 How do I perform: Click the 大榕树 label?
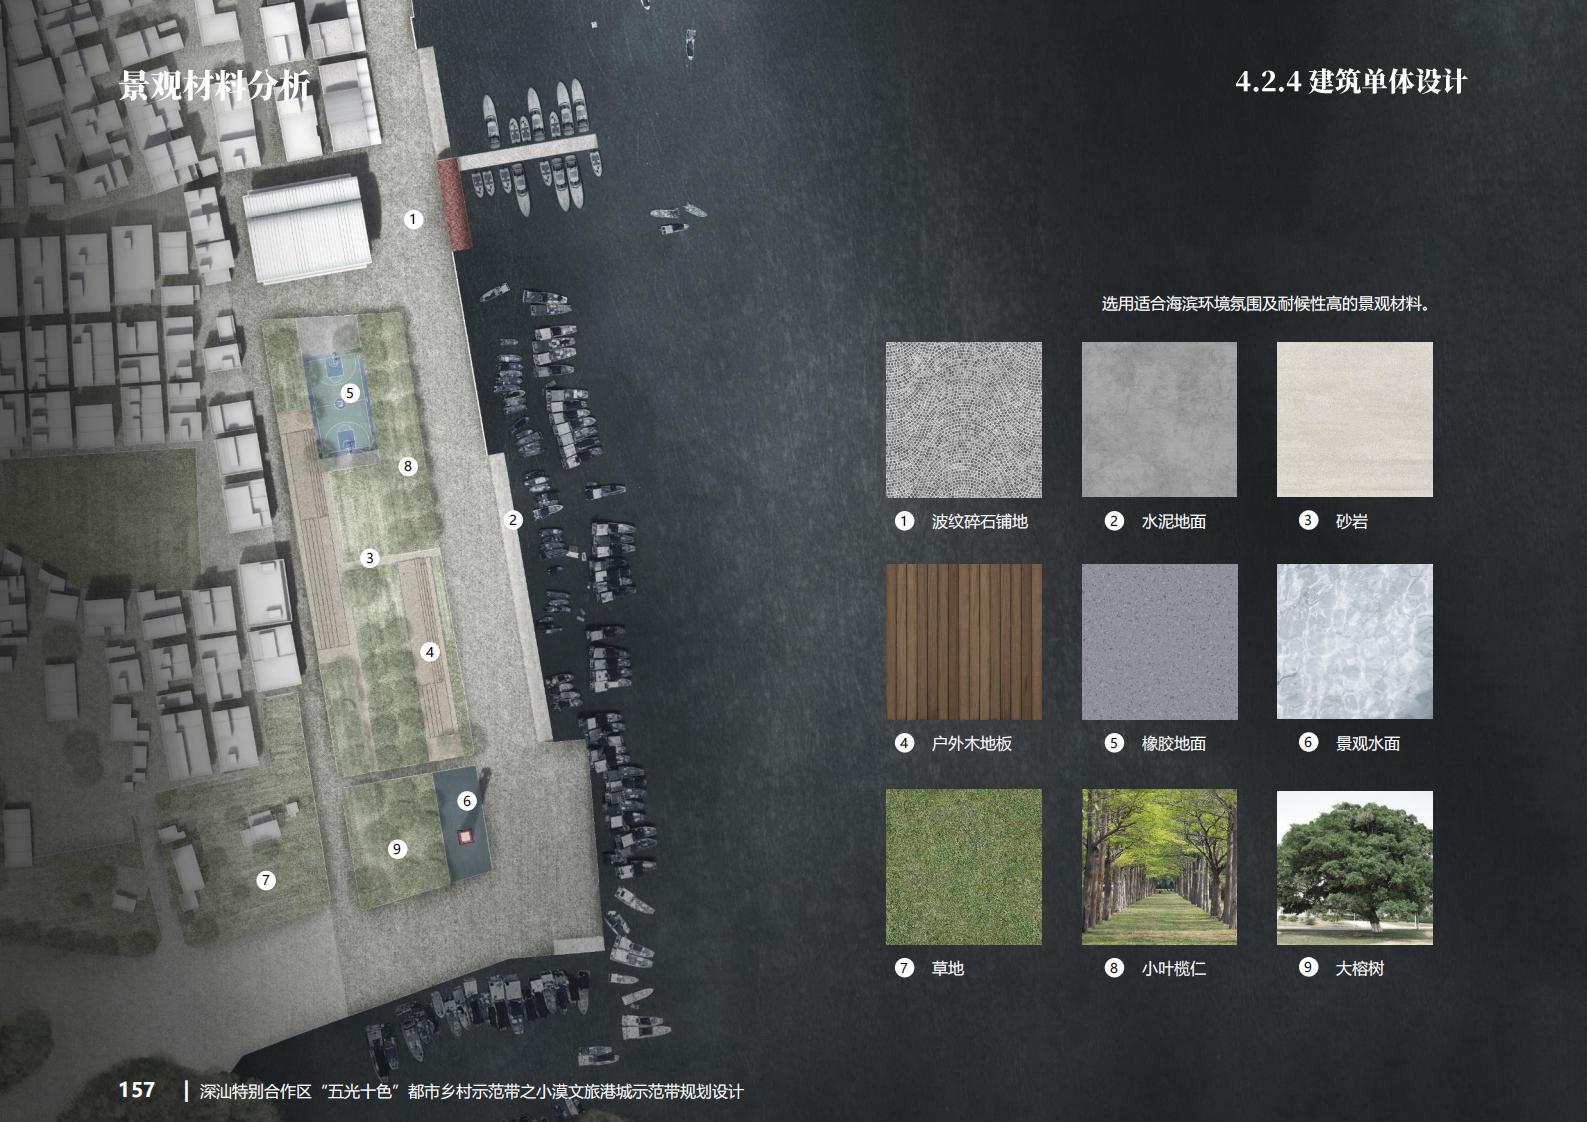click(1360, 968)
